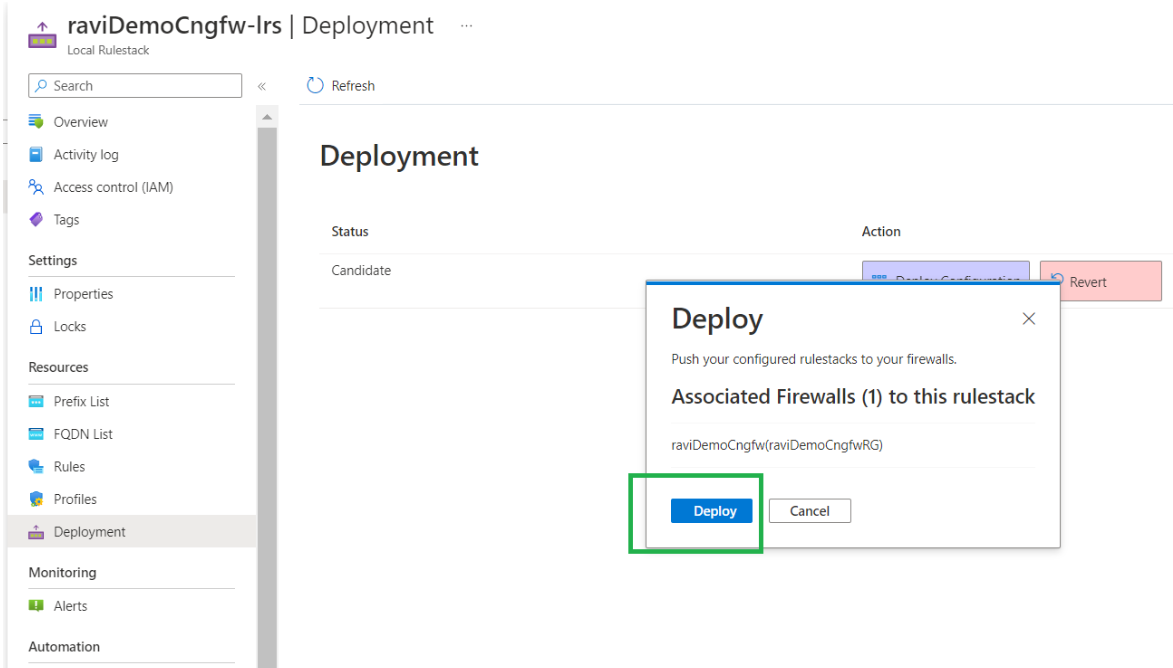Click the FQDN List icon

pyautogui.click(x=36, y=434)
